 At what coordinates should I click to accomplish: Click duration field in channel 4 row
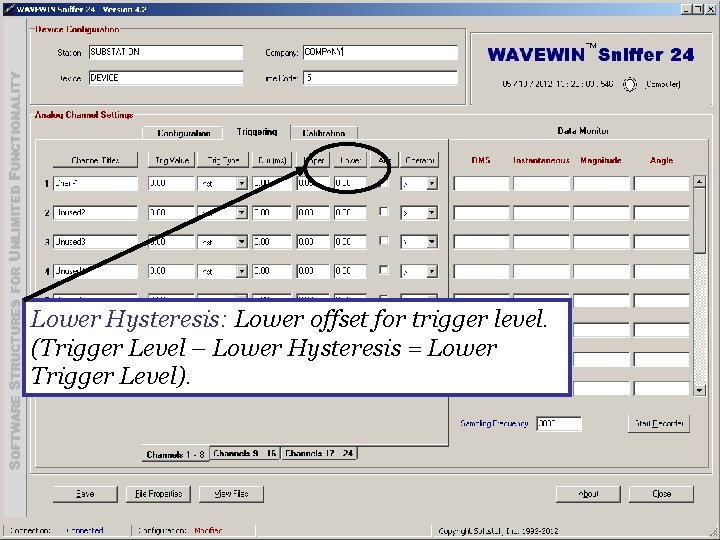(272, 271)
